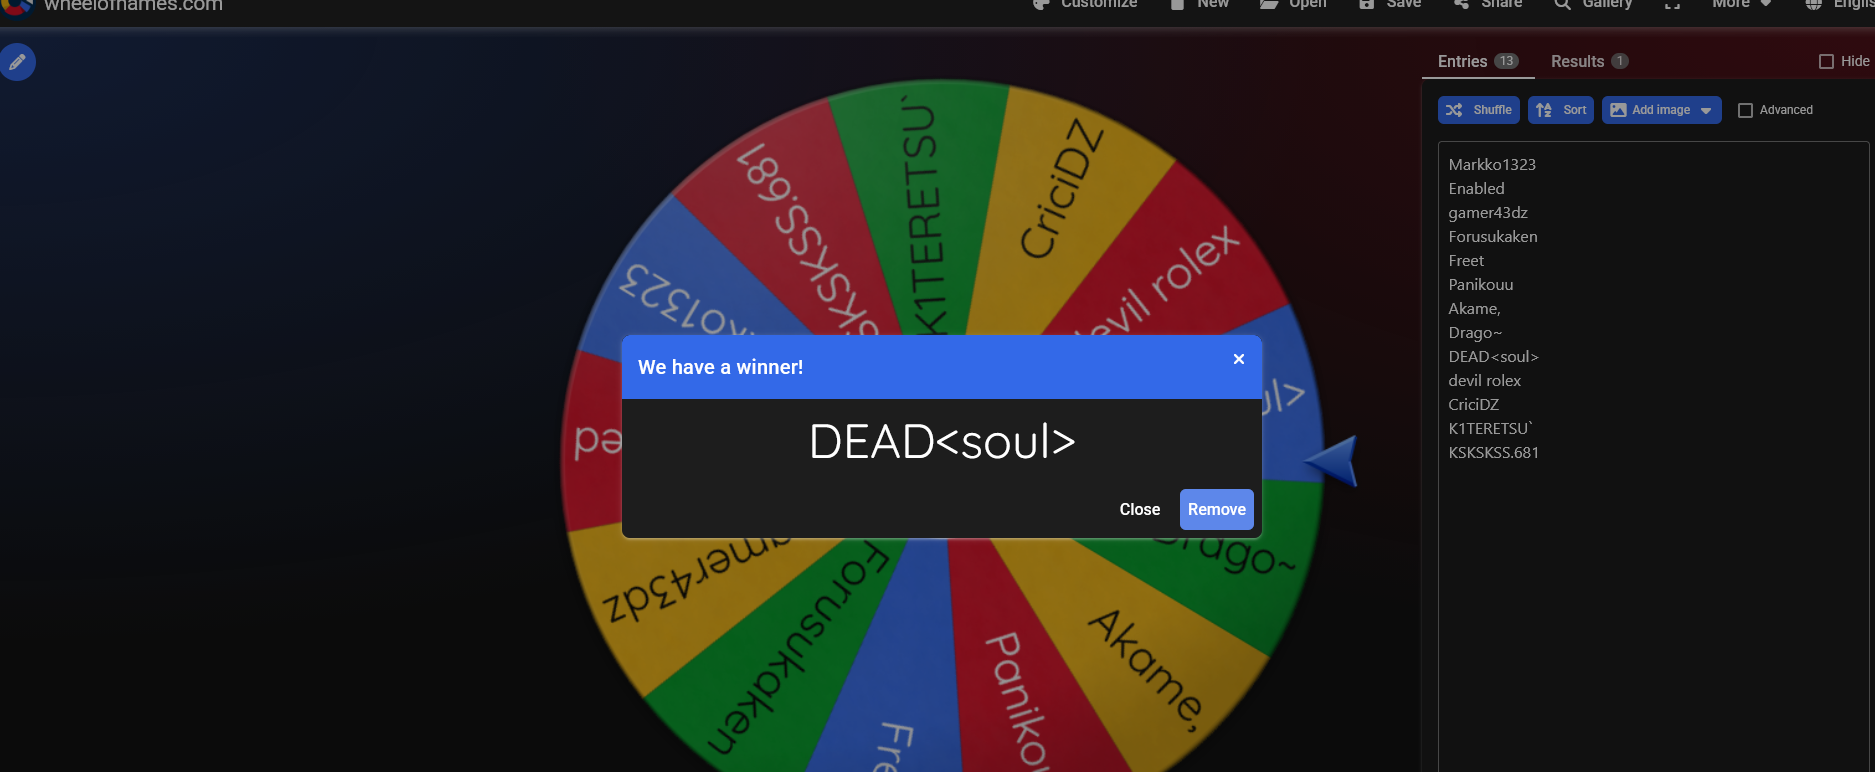Toggle the Hide checkbox
The width and height of the screenshot is (1875, 772).
tap(1826, 61)
